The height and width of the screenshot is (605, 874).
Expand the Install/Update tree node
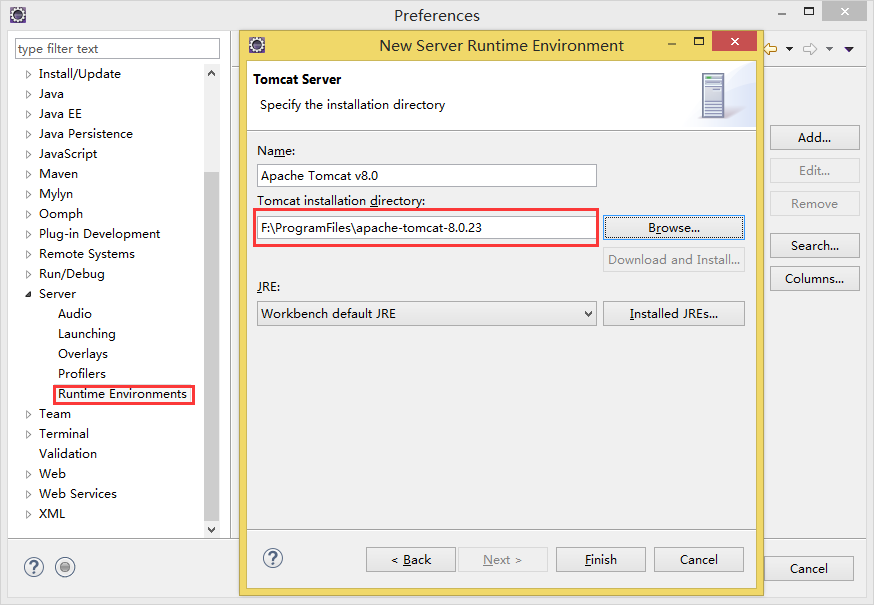tap(28, 74)
